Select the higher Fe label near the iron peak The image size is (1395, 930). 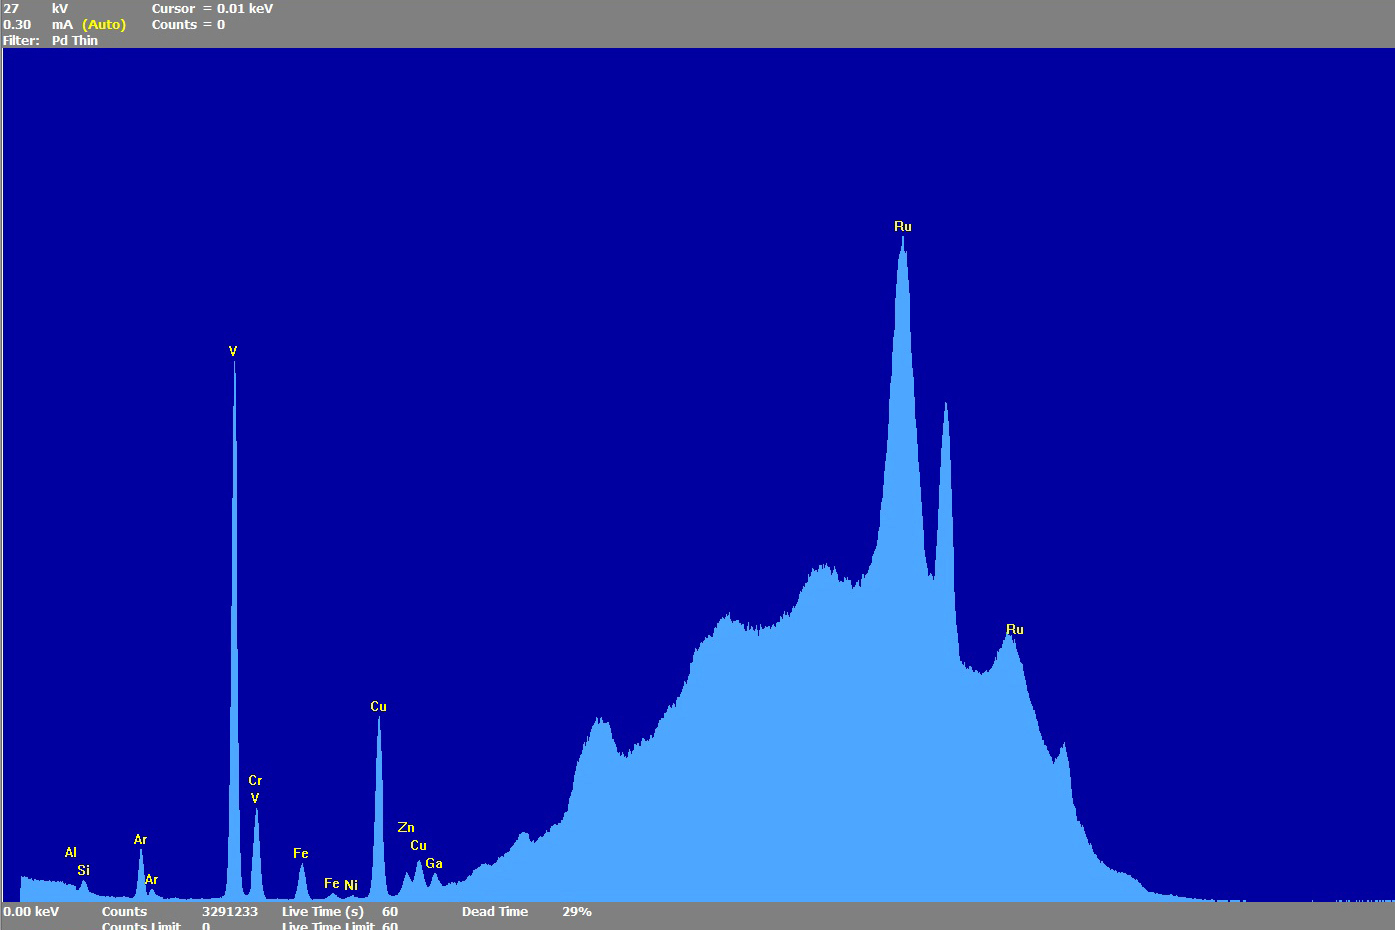(300, 853)
